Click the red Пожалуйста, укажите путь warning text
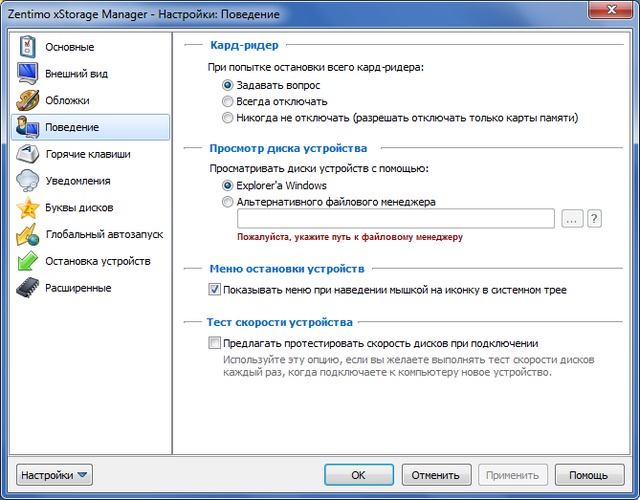640x500 pixels. [x=350, y=237]
